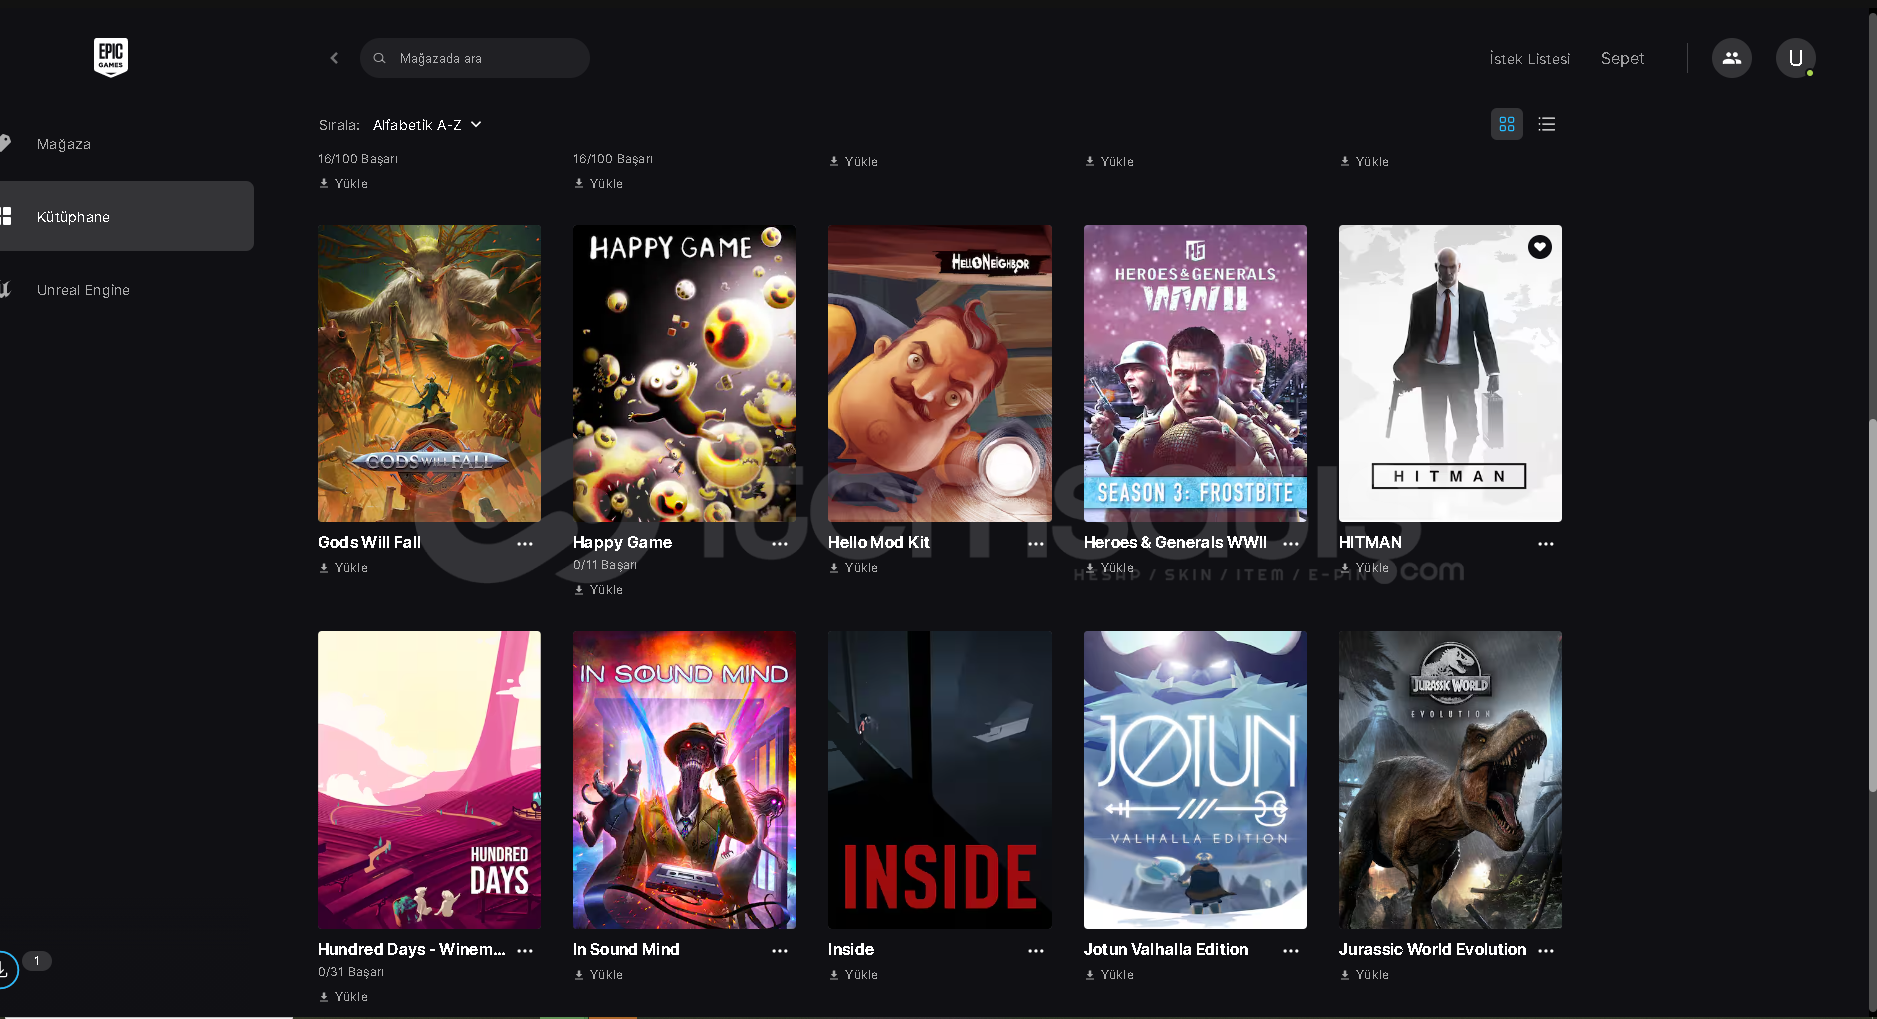
Task: Open Happy Game cover thumbnail
Action: 684,373
